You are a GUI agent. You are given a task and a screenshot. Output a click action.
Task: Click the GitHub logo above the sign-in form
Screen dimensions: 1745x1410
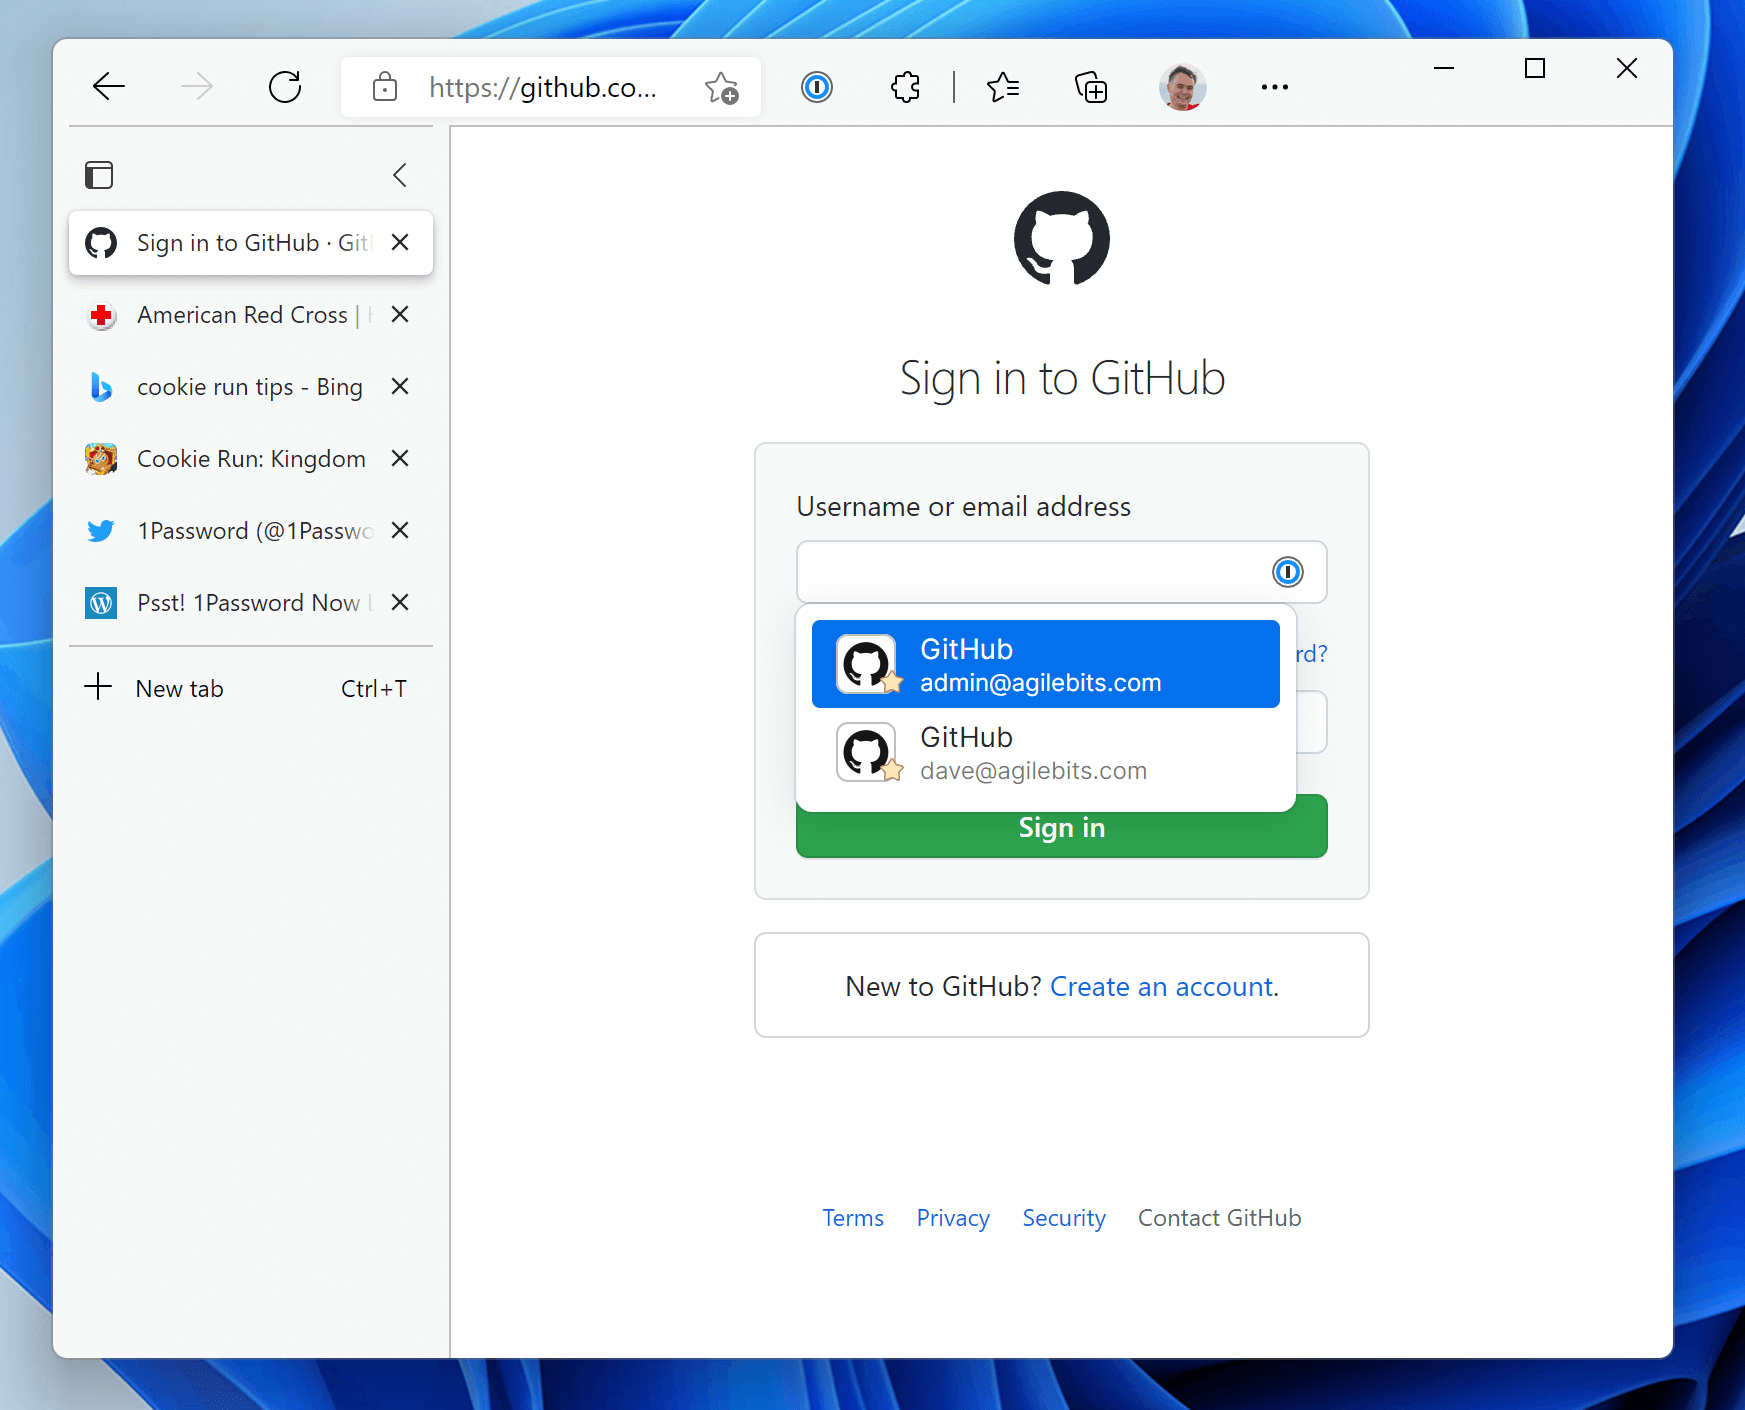click(1062, 240)
